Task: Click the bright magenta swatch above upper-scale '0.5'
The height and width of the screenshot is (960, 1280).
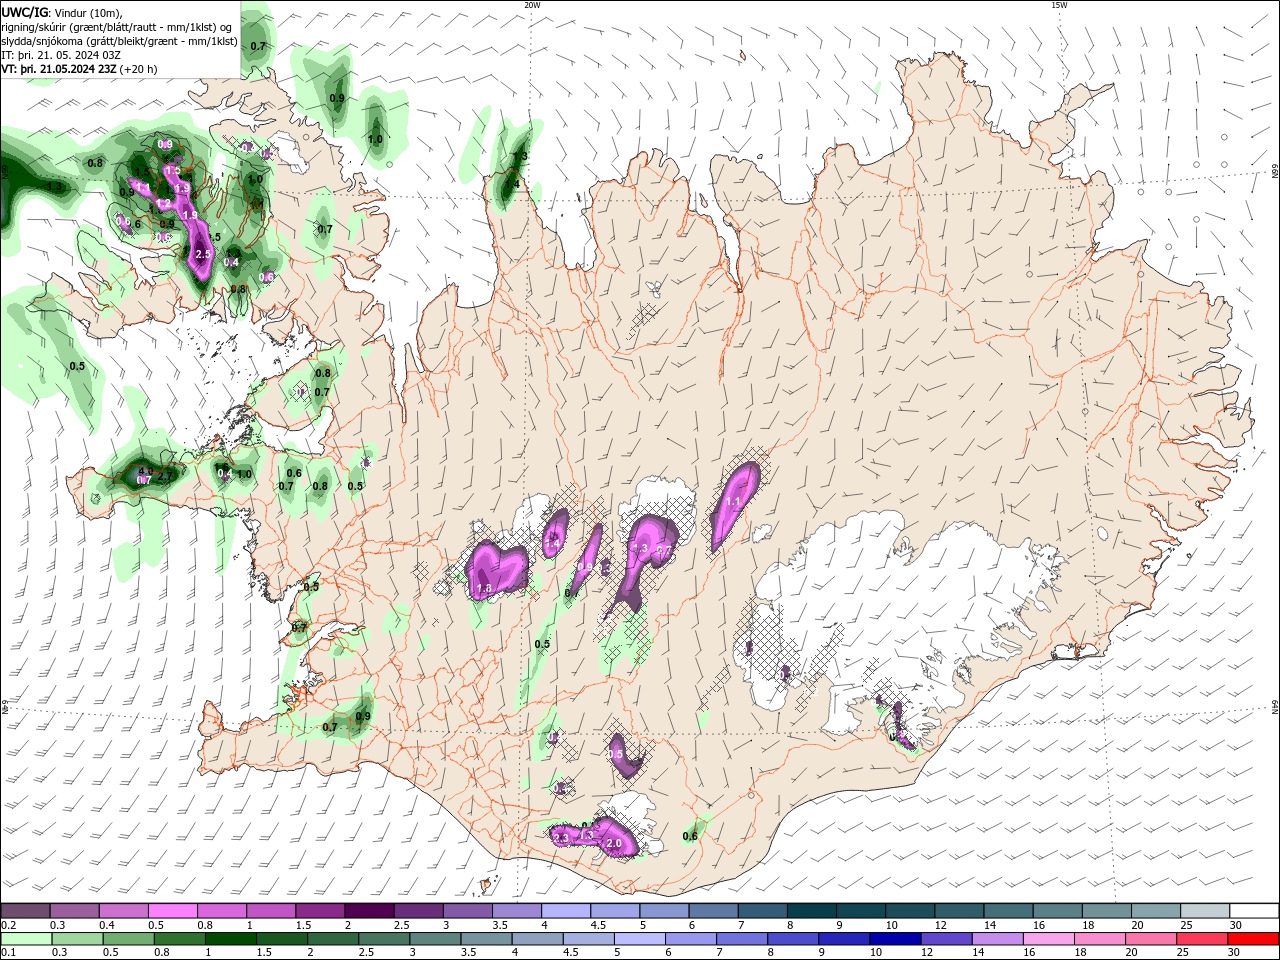Action: (x=172, y=911)
